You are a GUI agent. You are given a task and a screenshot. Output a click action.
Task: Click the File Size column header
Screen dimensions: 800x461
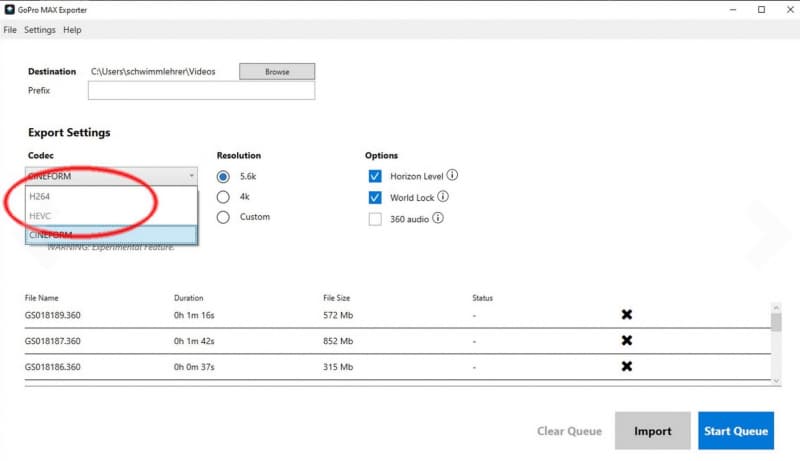click(336, 298)
